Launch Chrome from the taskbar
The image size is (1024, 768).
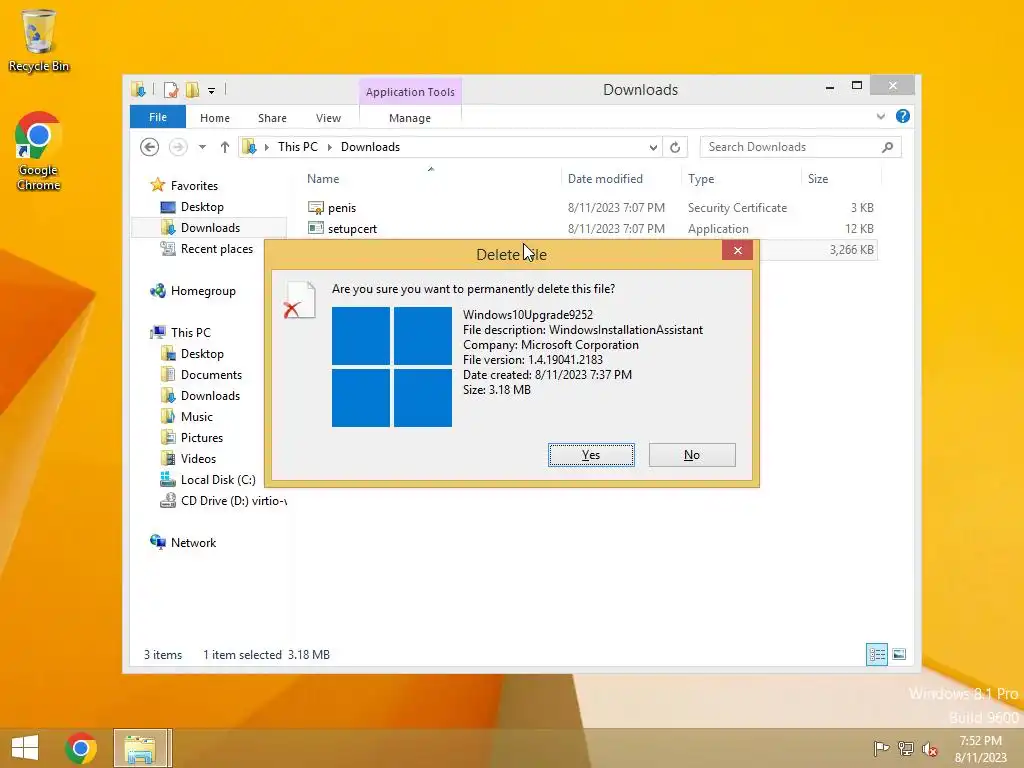pos(81,748)
